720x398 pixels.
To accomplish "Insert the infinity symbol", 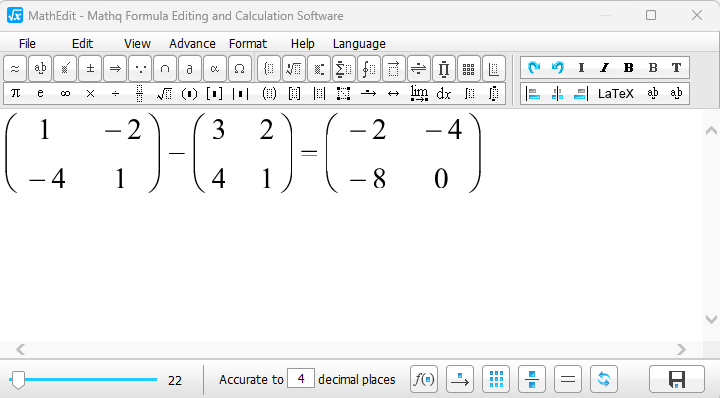I will (x=65, y=94).
